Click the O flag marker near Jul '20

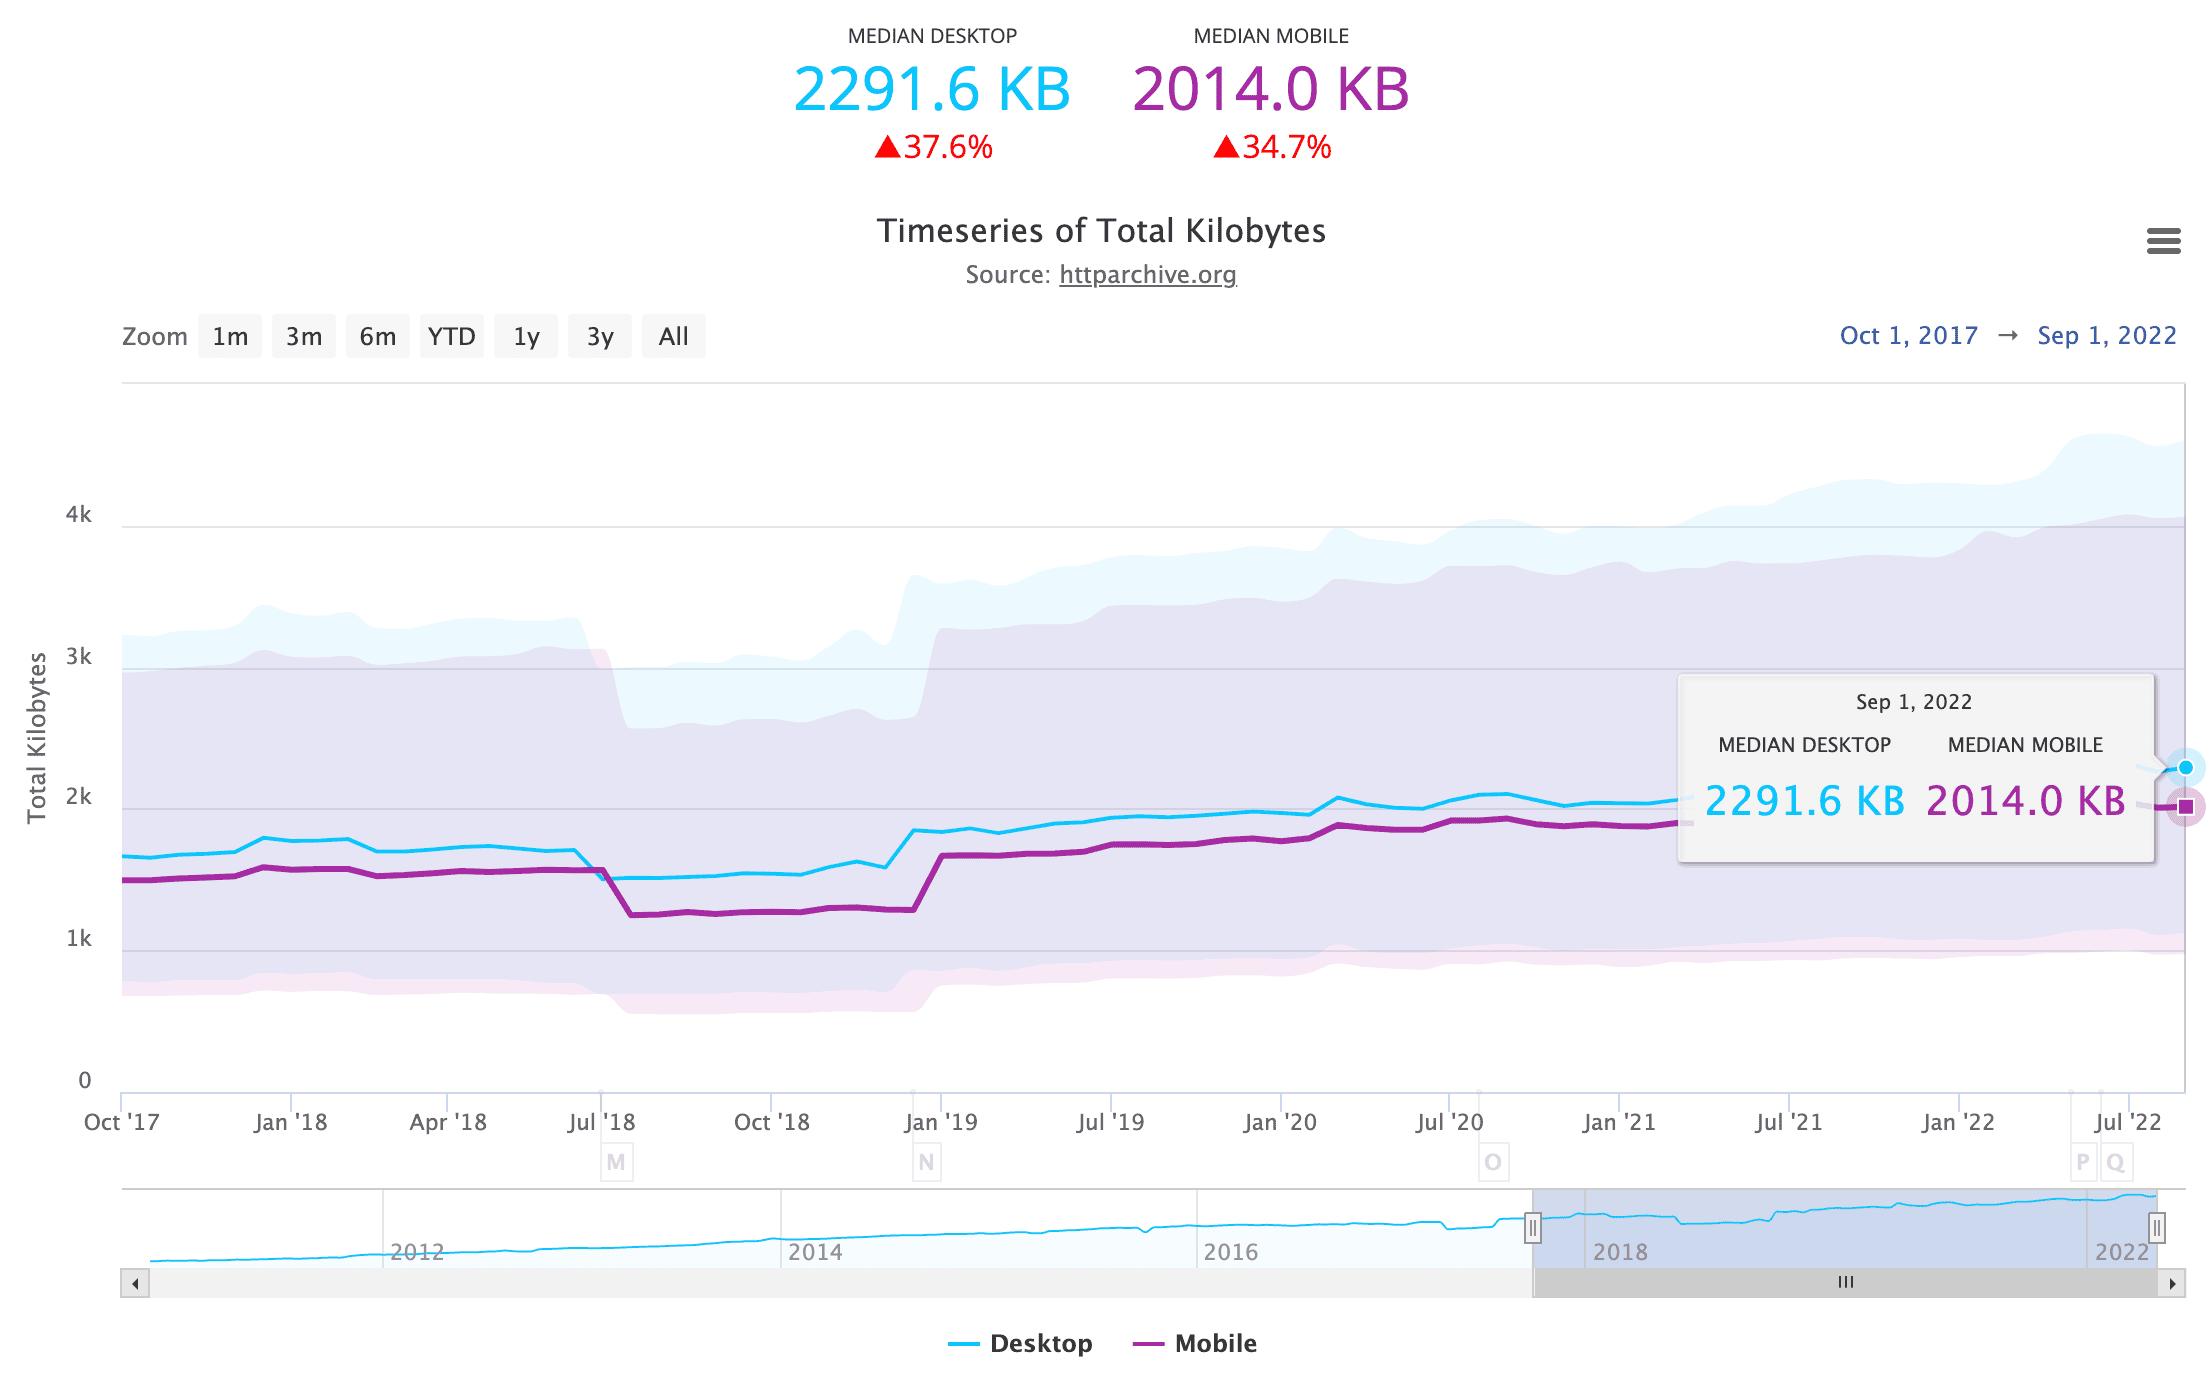click(x=1493, y=1162)
